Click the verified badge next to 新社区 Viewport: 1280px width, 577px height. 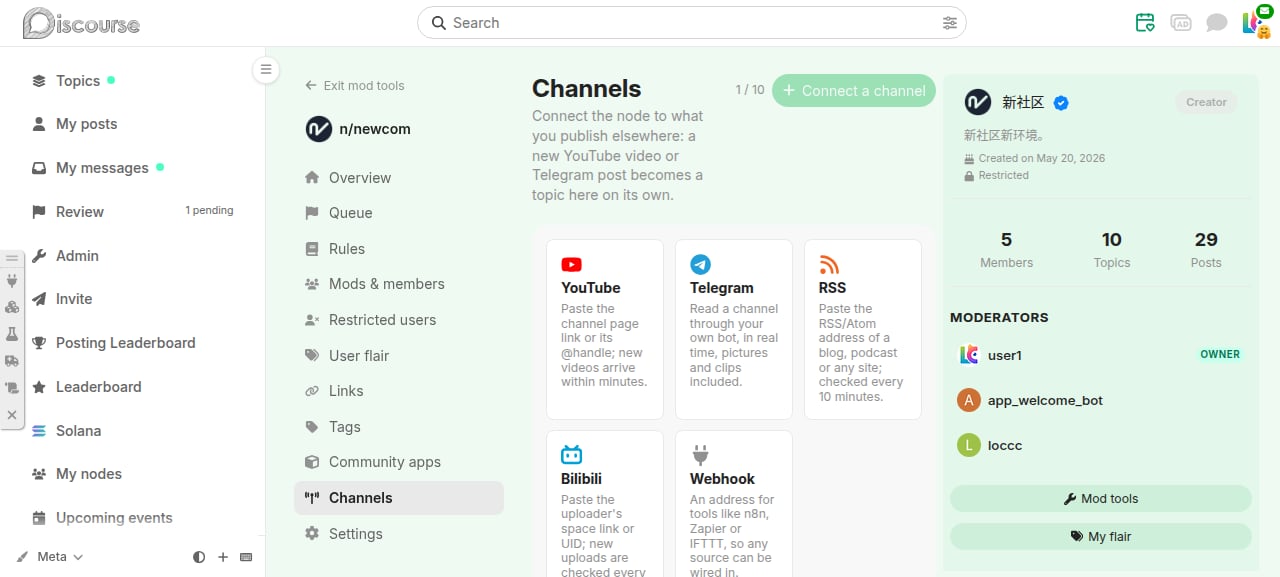(x=1061, y=103)
